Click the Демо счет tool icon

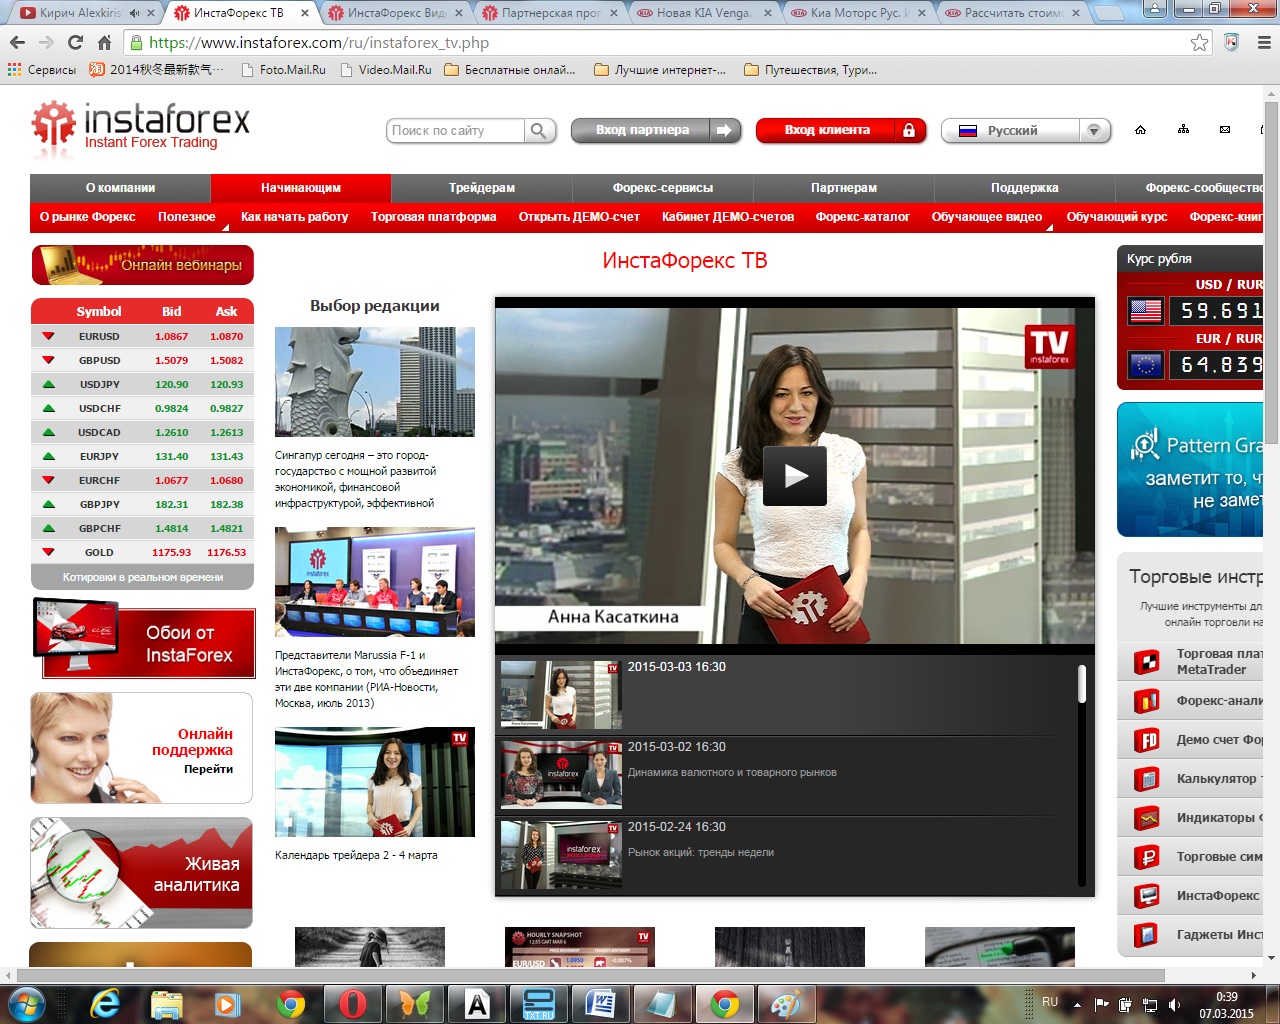[1146, 740]
